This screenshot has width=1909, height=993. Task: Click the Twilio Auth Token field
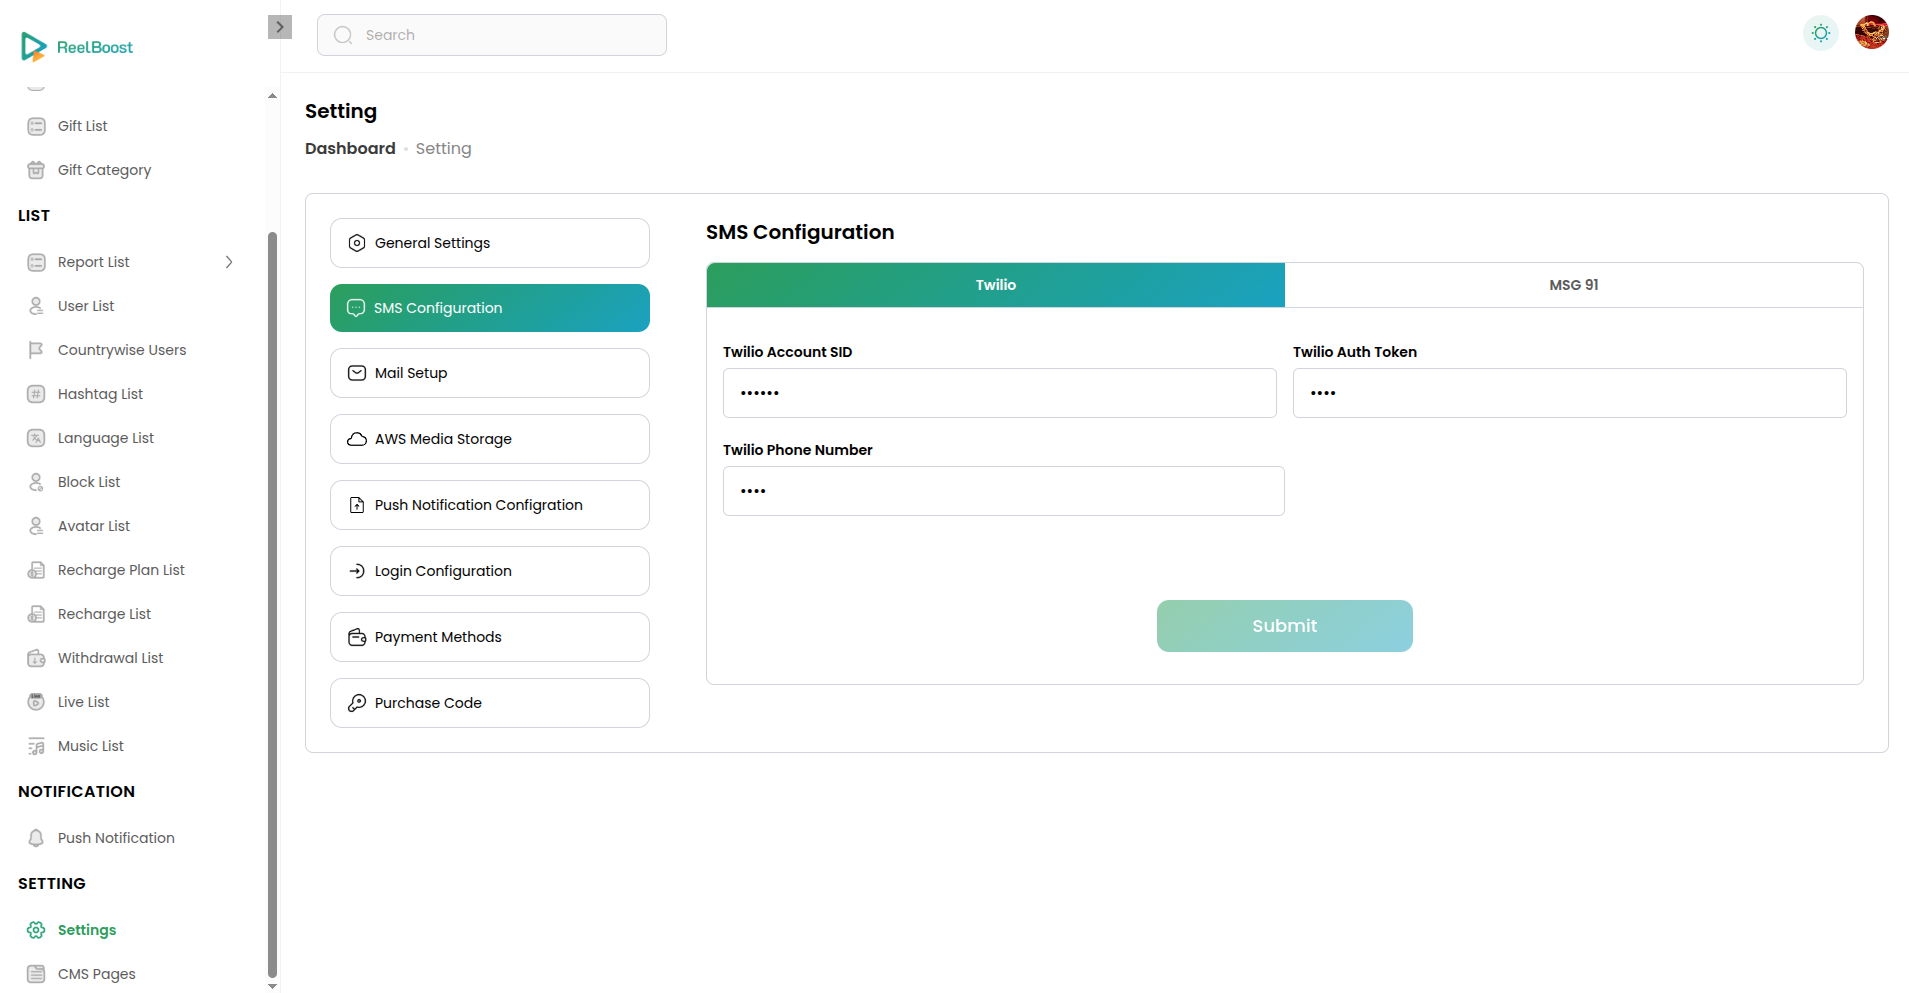pyautogui.click(x=1570, y=393)
